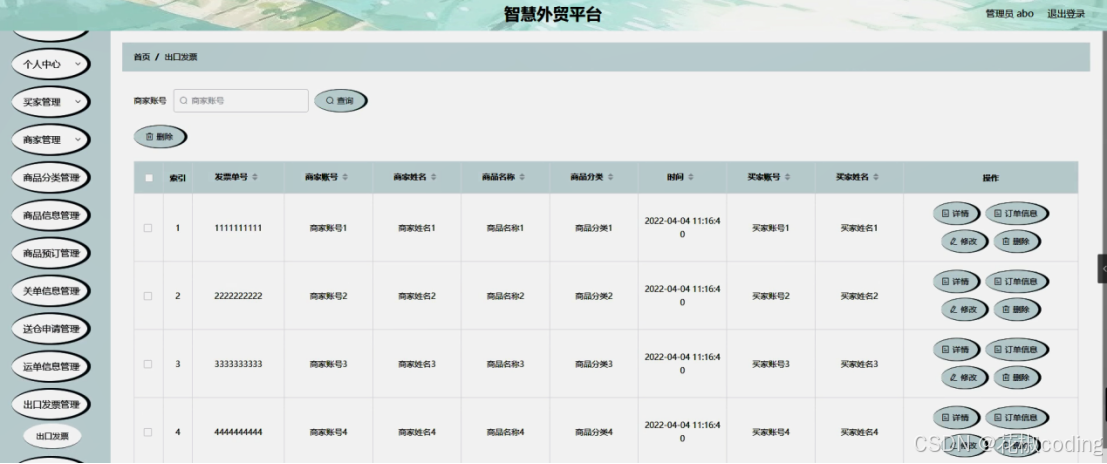Click cell 商家账号1 in row 1
Screen dimensions: 1107x464
pyautogui.click(x=328, y=228)
